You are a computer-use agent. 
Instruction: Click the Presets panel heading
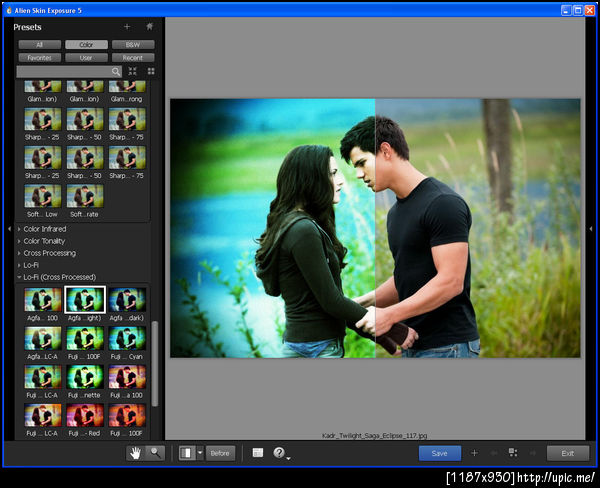(x=27, y=27)
